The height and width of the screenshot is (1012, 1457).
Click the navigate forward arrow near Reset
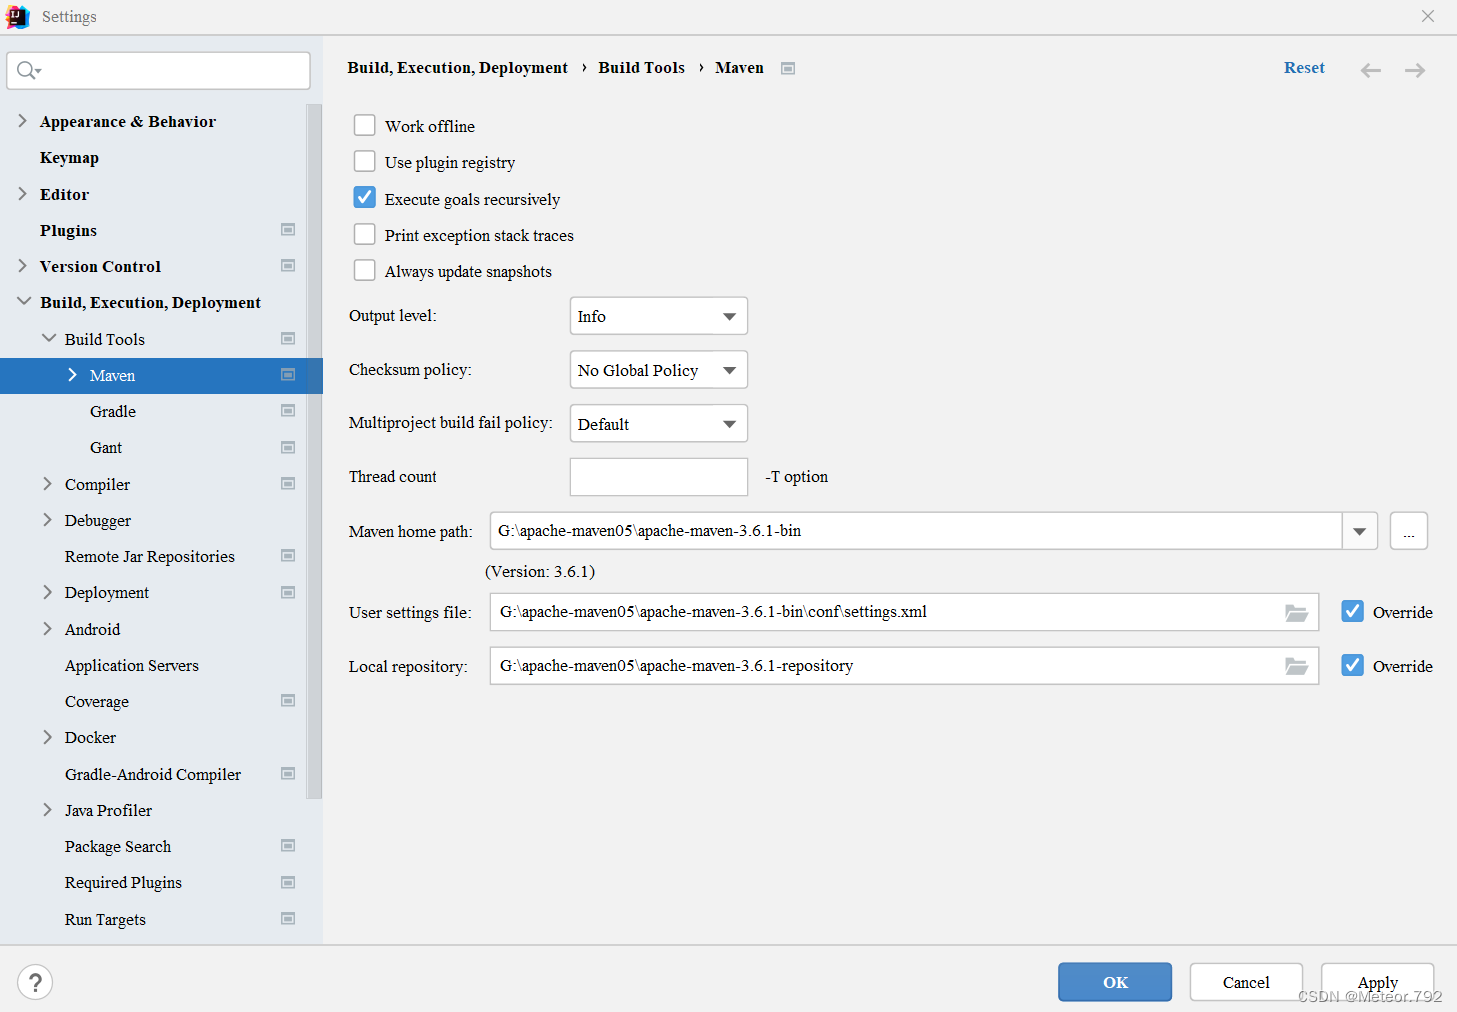1414,69
